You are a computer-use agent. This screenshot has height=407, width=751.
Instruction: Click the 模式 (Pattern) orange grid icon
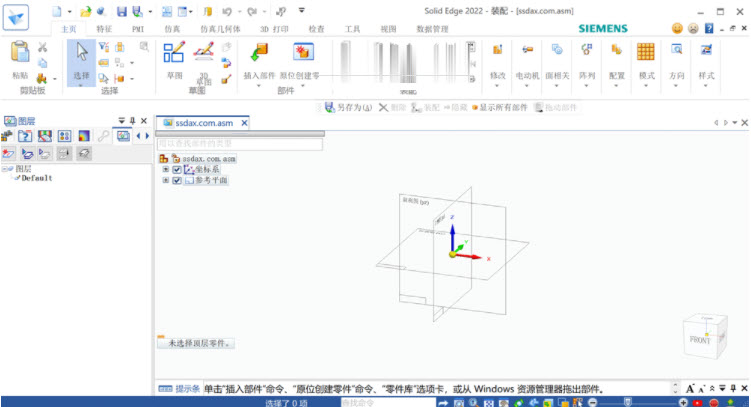coord(646,51)
